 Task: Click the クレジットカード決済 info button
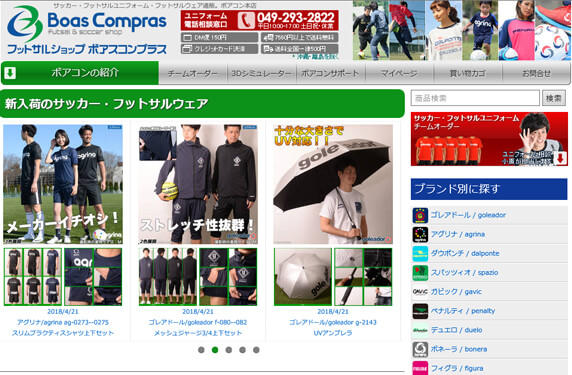pyautogui.click(x=219, y=49)
